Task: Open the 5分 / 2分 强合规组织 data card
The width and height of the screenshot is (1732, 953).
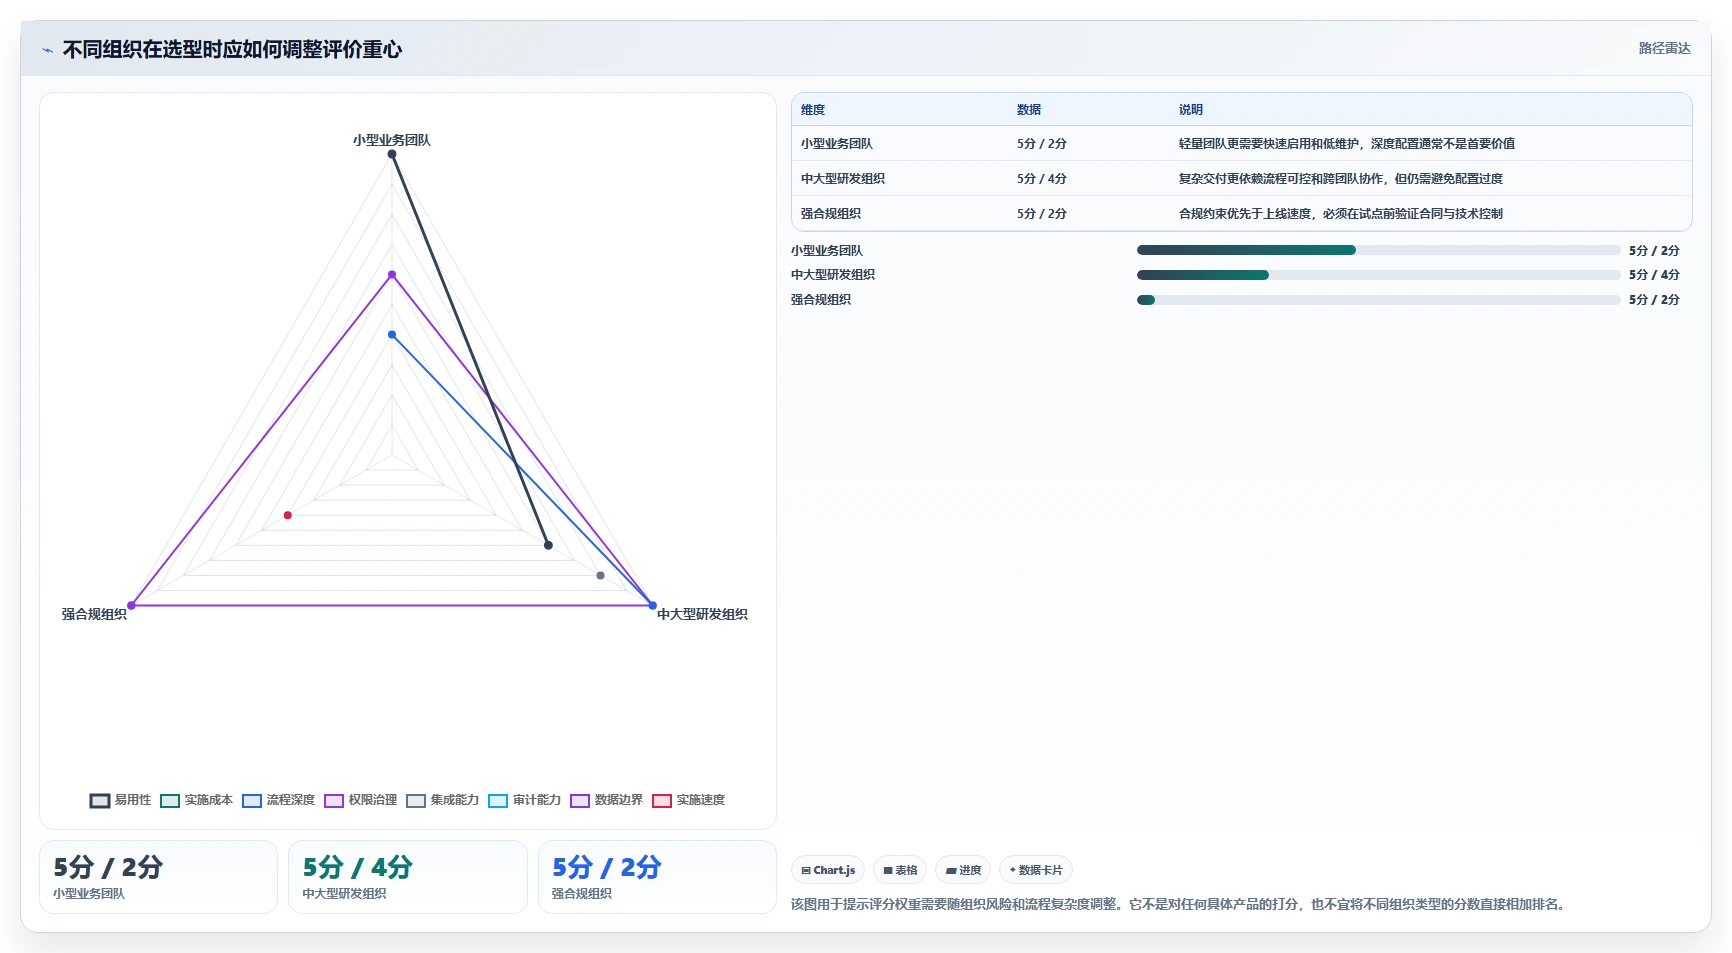Action: 657,877
